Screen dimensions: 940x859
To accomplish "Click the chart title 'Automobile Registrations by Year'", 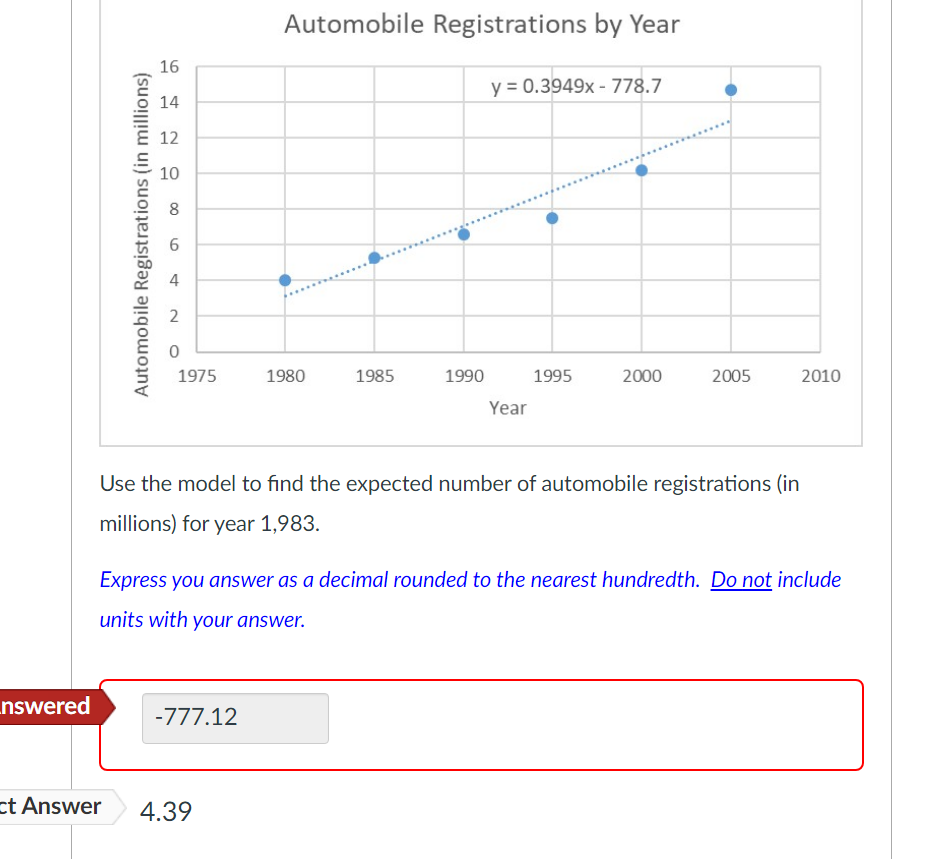I will (482, 25).
